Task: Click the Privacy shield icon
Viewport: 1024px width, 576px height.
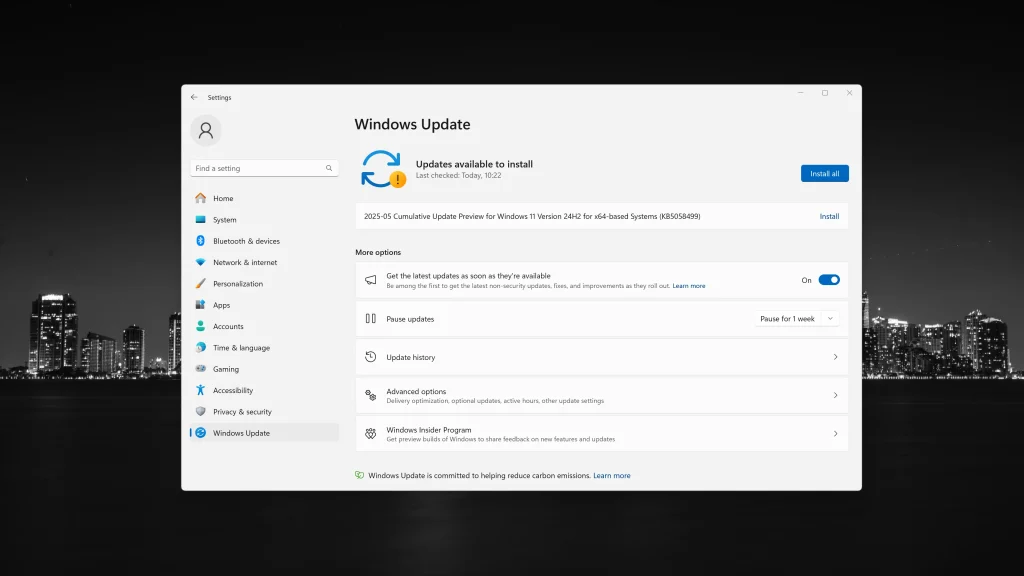Action: click(200, 411)
